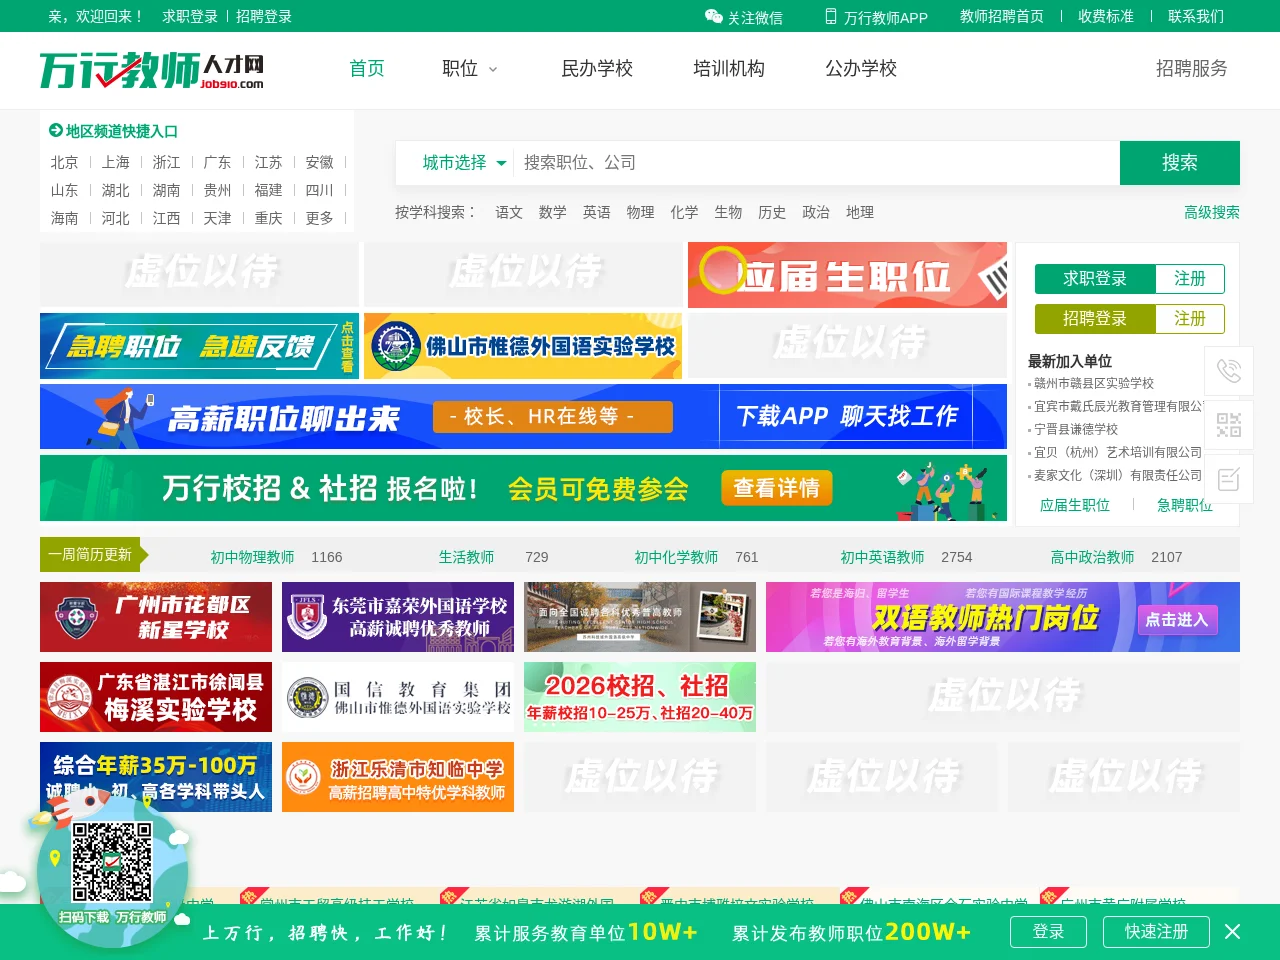Open the 城市选择 city dropdown
The height and width of the screenshot is (960, 1280).
click(464, 163)
